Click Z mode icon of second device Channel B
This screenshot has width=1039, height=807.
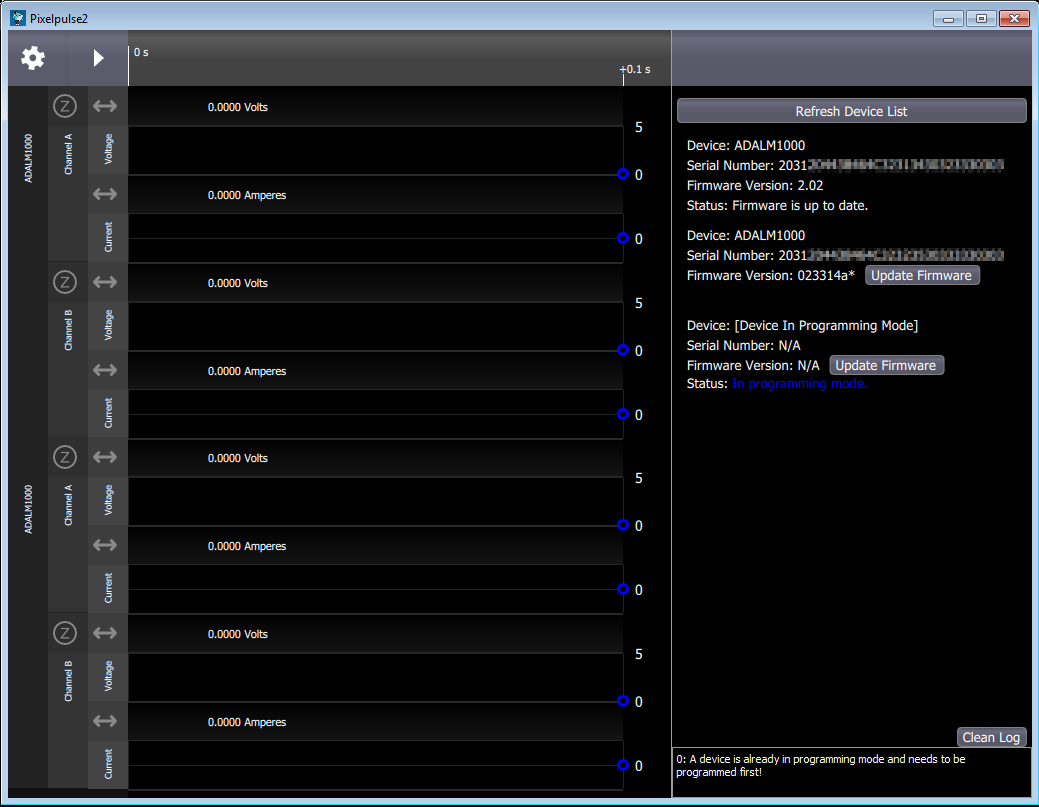tap(65, 633)
